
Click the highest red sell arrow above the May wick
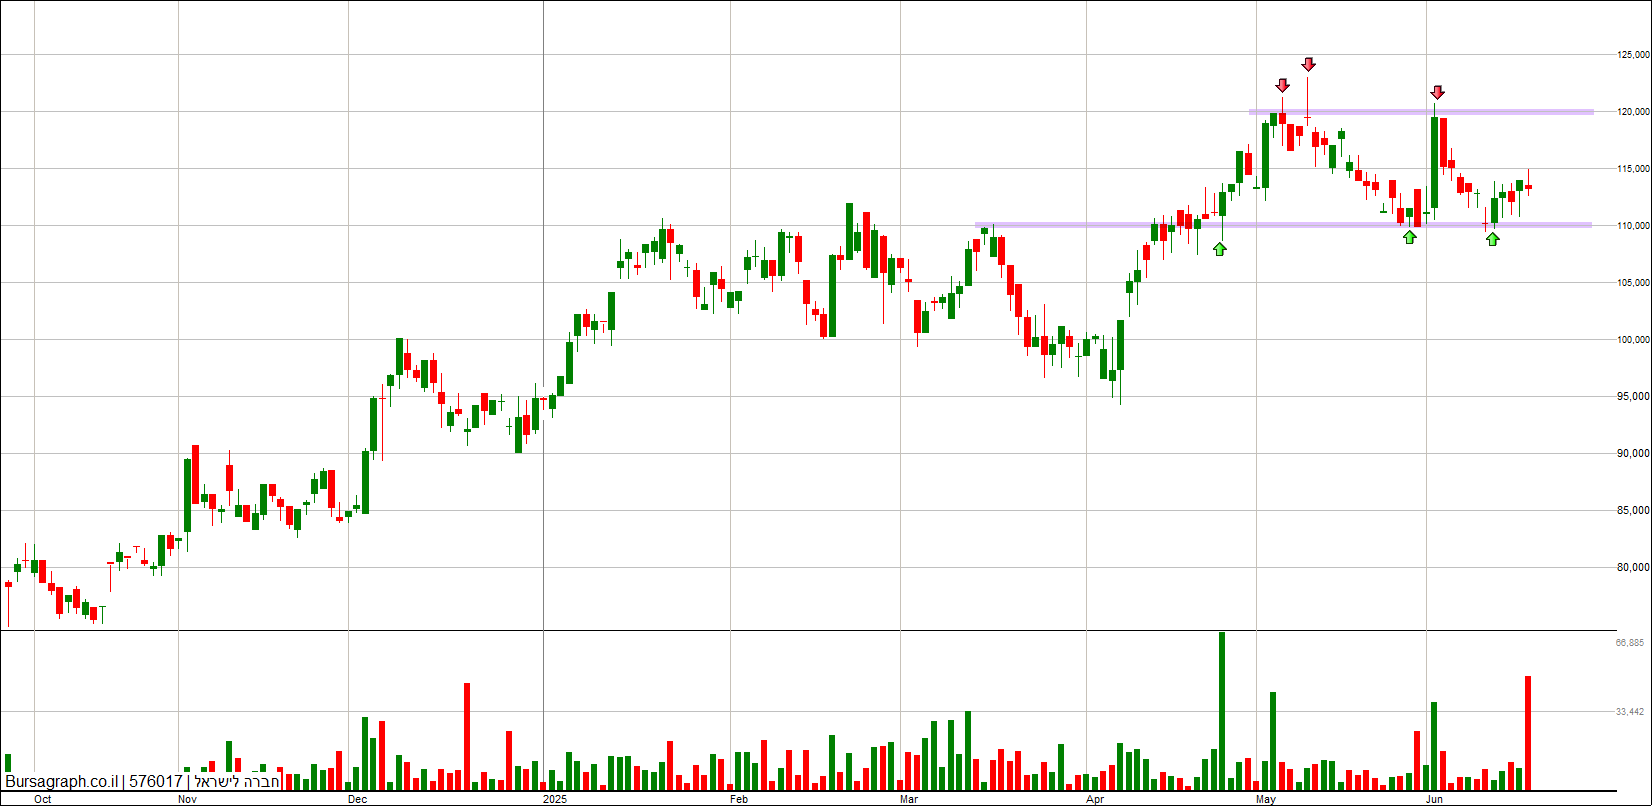click(1308, 64)
